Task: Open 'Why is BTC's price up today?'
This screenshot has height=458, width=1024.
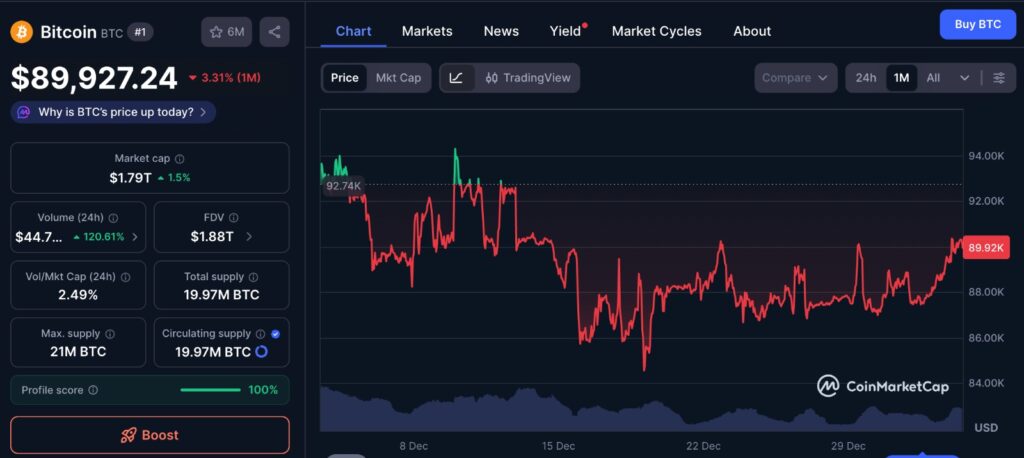Action: click(x=113, y=112)
